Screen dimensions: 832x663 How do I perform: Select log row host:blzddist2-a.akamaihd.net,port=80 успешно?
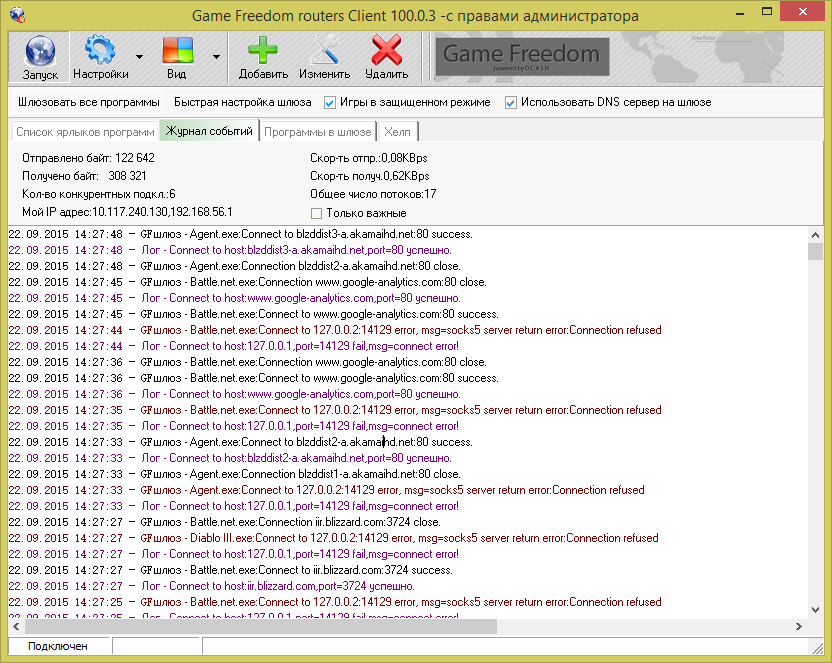coord(230,458)
